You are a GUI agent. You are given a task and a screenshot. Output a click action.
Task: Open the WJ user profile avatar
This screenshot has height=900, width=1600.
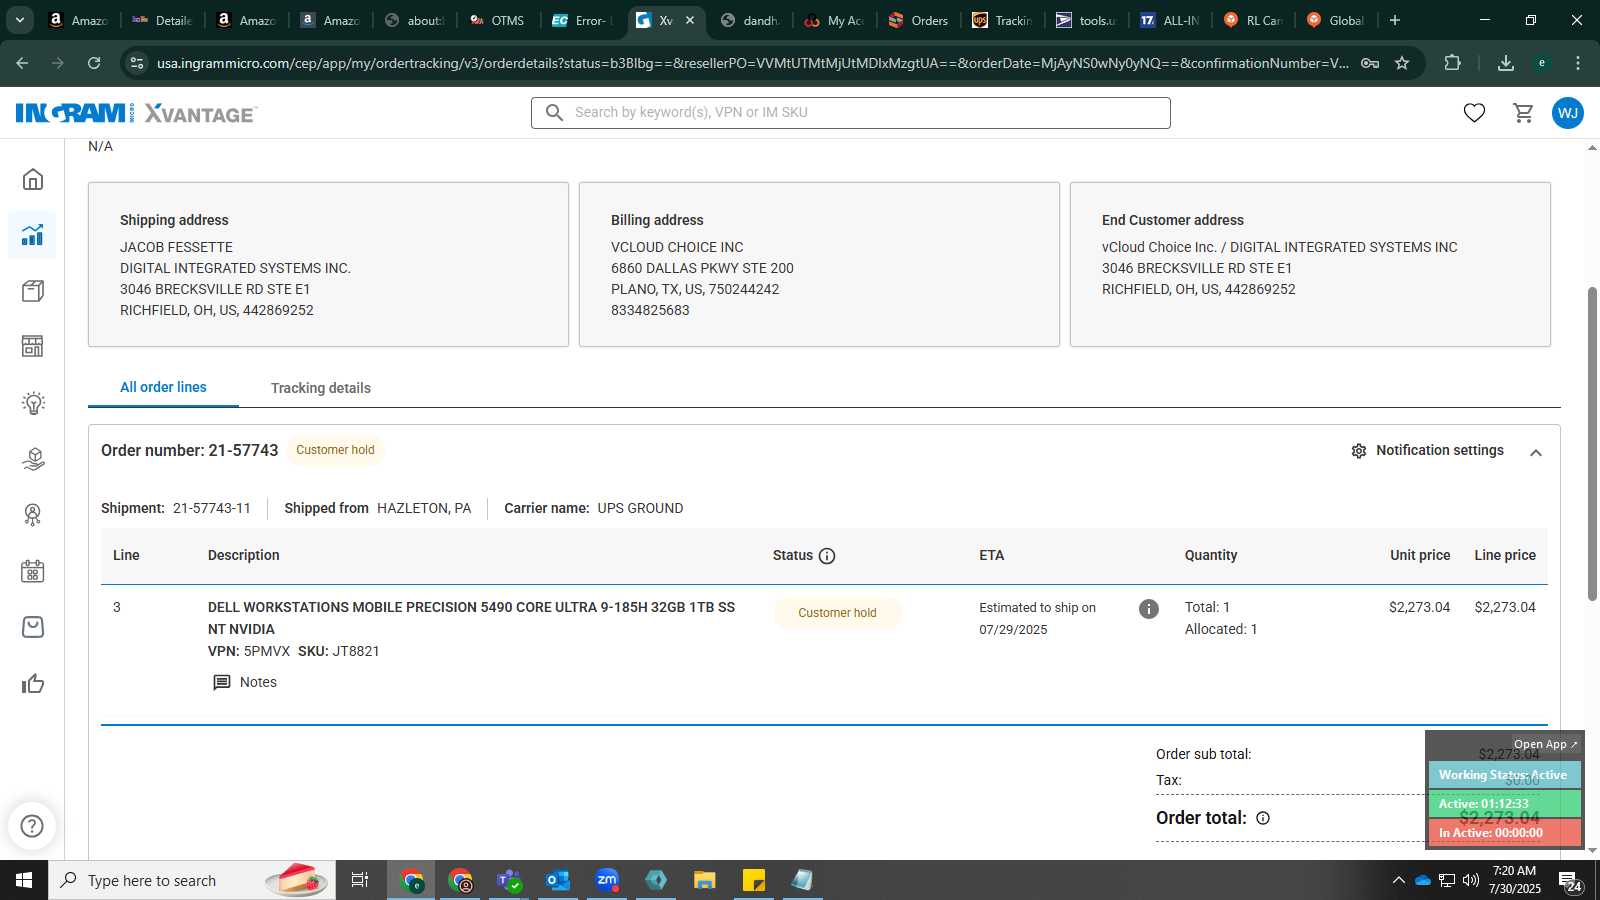click(1568, 113)
